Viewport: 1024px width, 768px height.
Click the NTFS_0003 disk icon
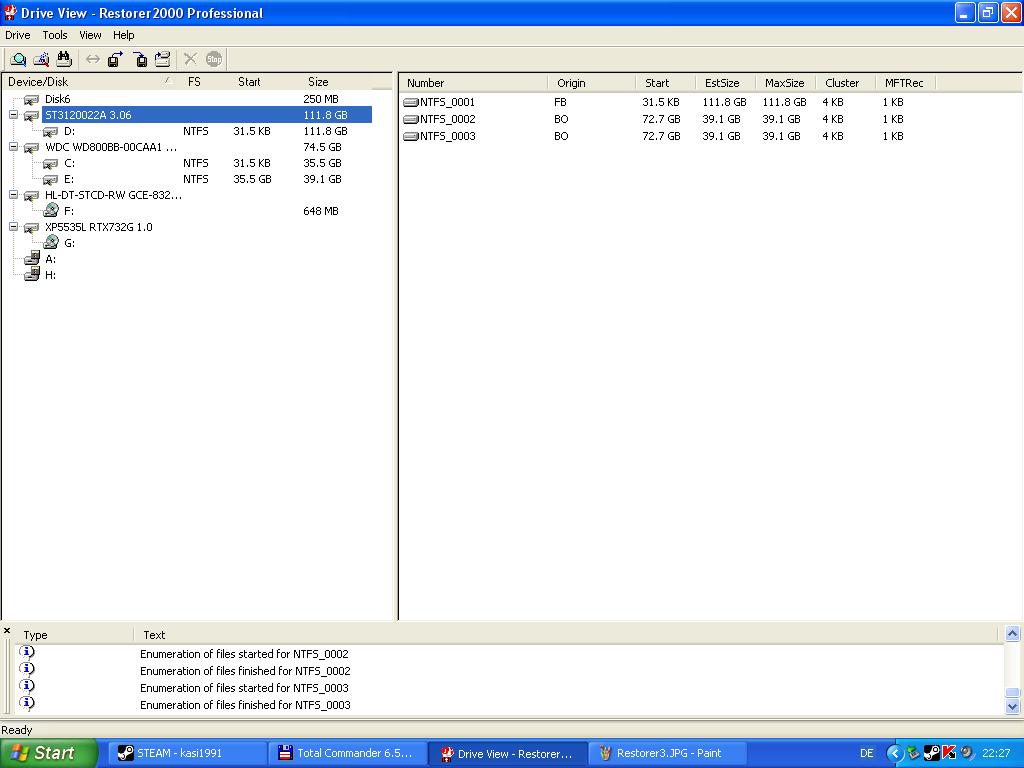click(411, 136)
